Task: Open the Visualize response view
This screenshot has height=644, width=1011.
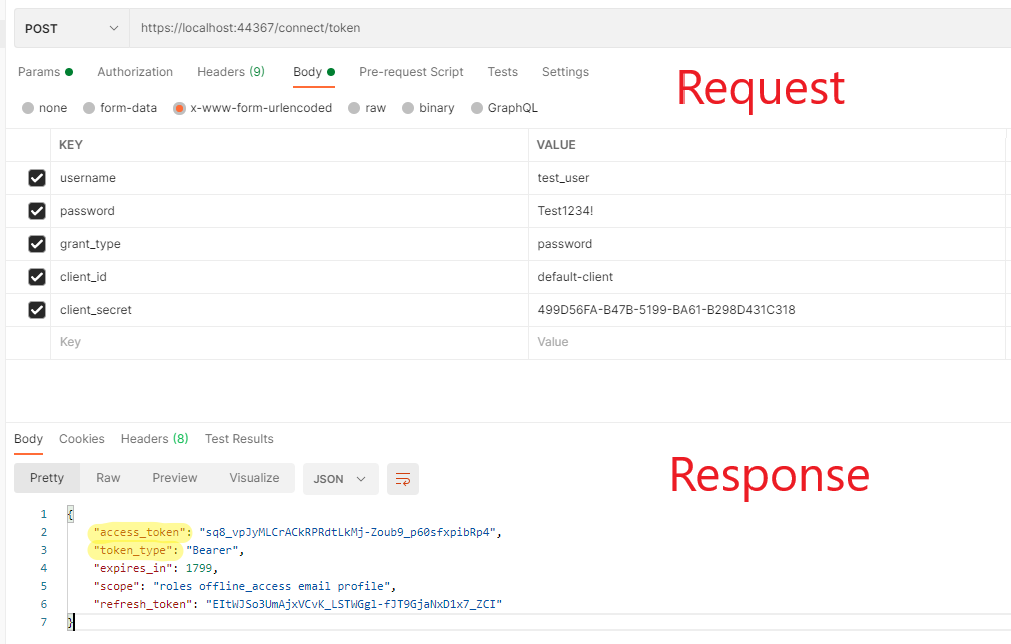Action: click(x=254, y=478)
